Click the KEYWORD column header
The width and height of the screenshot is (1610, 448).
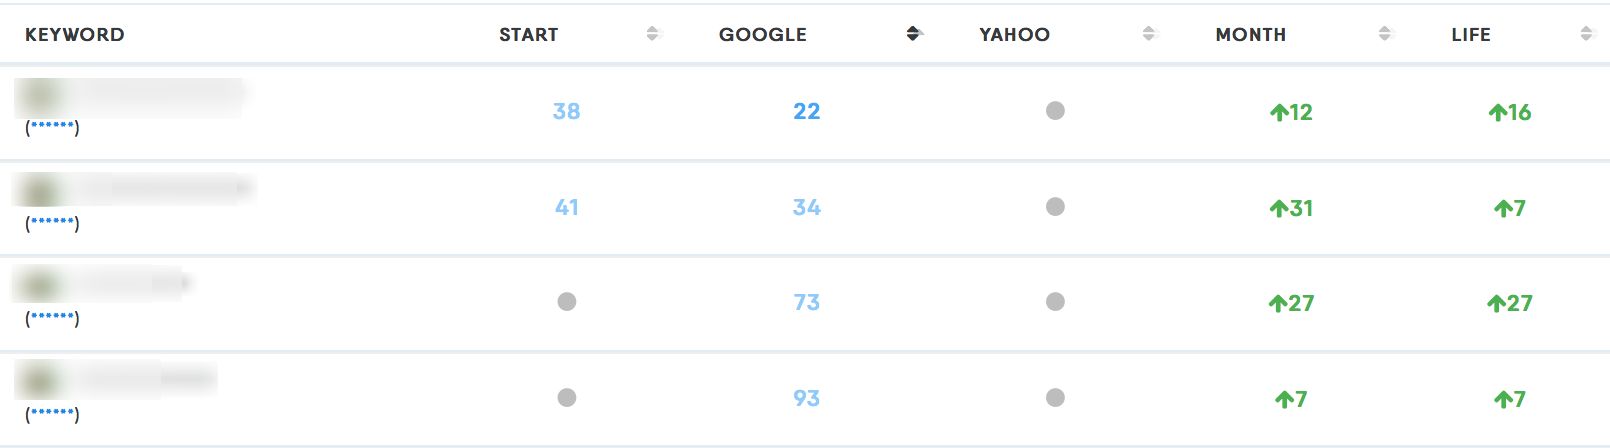pos(75,34)
